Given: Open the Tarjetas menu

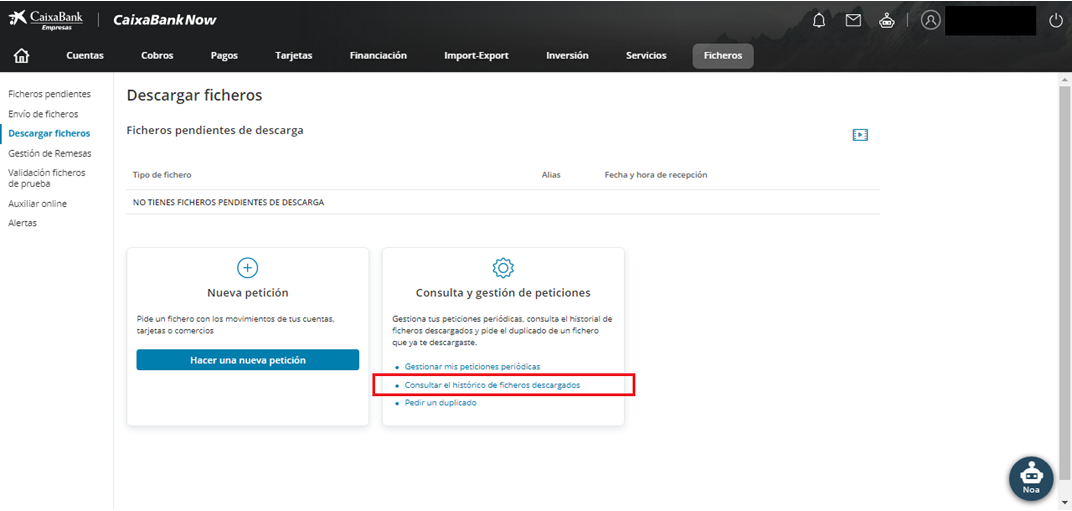Looking at the screenshot, I should [294, 56].
